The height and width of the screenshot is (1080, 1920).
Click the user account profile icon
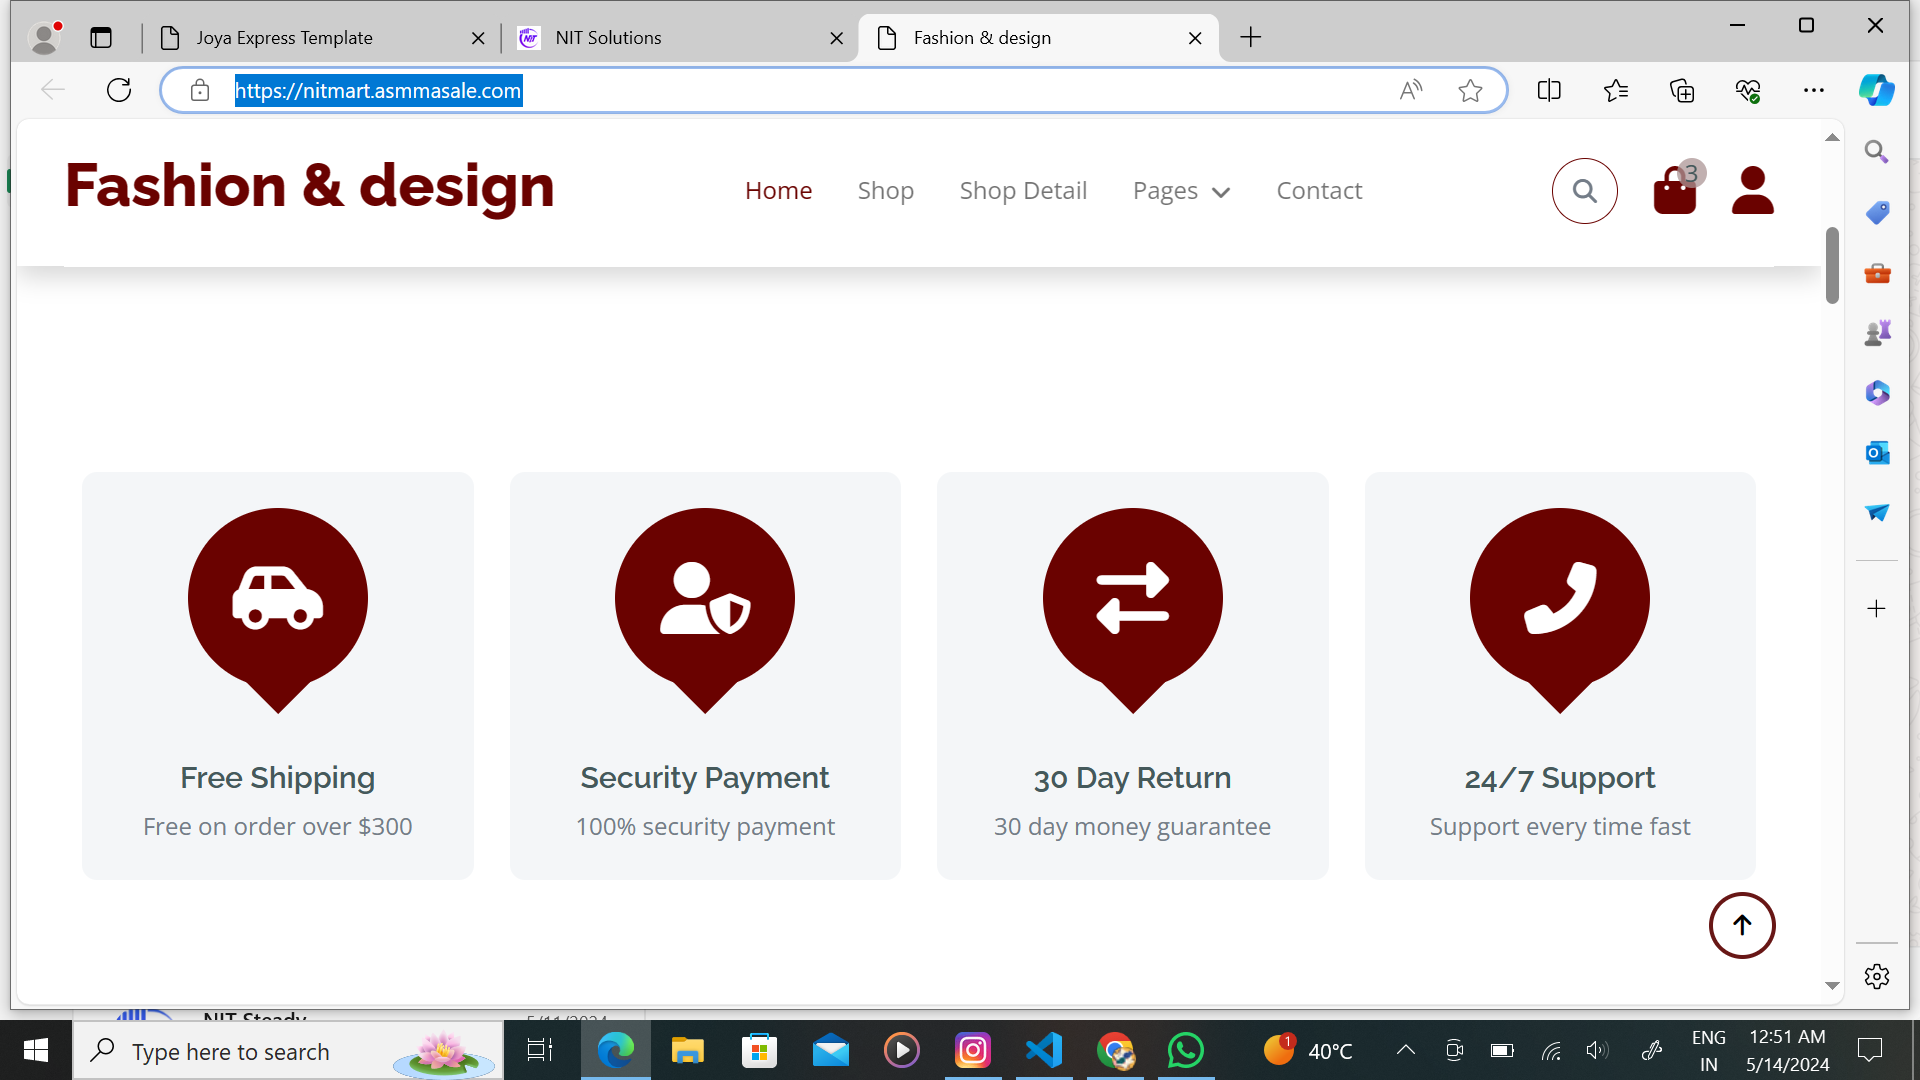1752,191
